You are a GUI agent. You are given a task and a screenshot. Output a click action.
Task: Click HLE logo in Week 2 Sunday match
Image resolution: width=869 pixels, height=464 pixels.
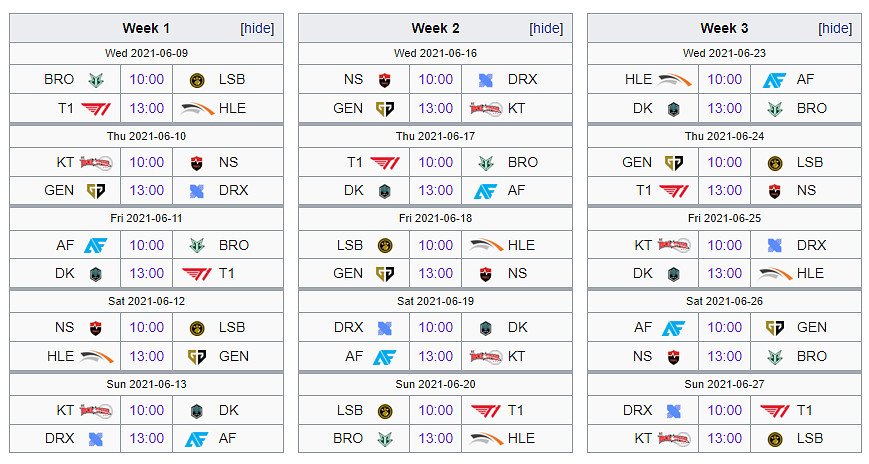pyautogui.click(x=486, y=438)
